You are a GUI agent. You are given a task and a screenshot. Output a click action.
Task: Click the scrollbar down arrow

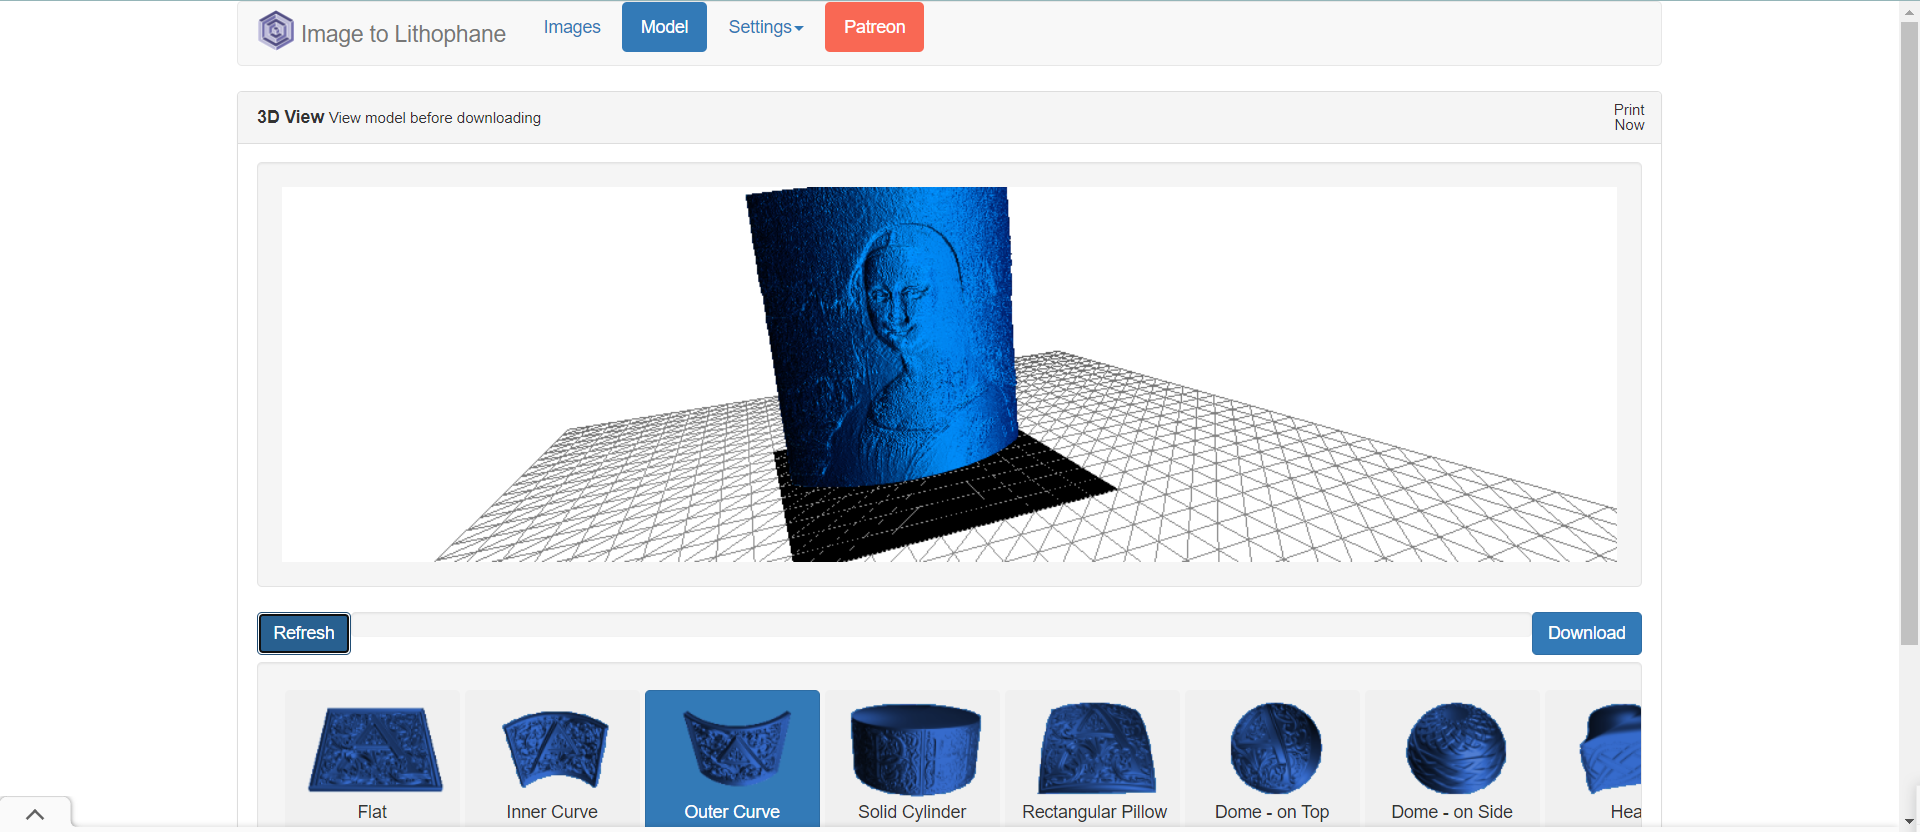1909,822
